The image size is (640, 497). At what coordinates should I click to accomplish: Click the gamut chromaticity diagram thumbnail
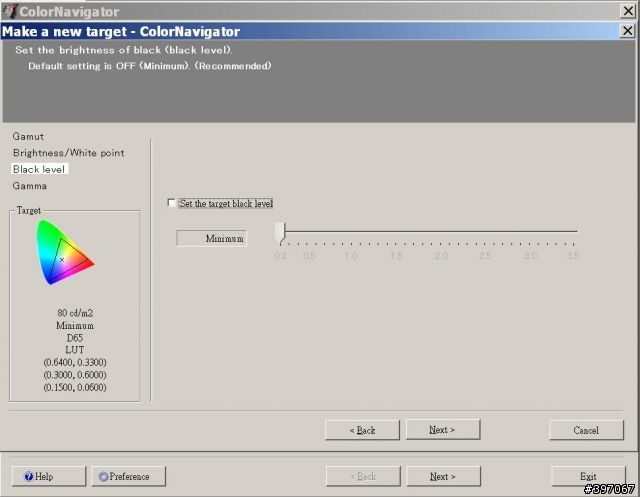pos(65,252)
